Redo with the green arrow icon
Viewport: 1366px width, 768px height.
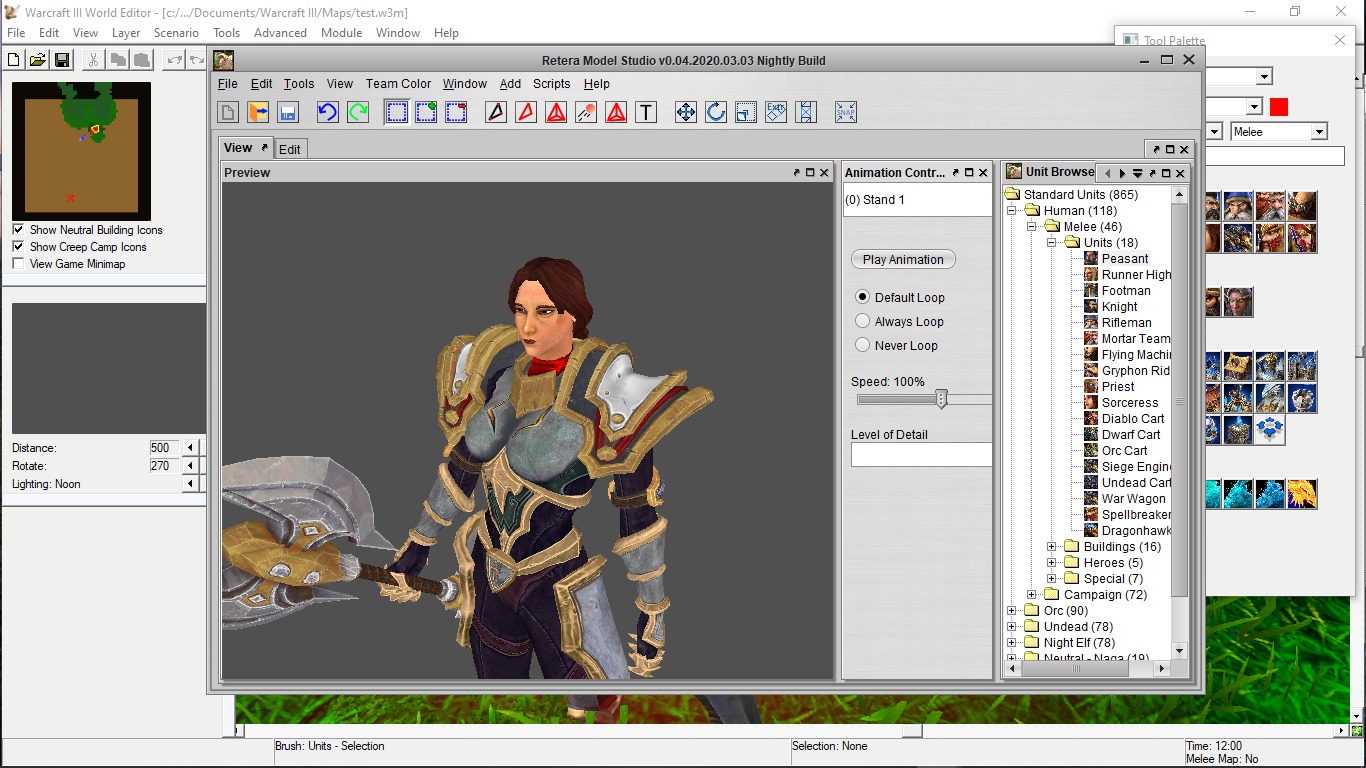[x=358, y=112]
